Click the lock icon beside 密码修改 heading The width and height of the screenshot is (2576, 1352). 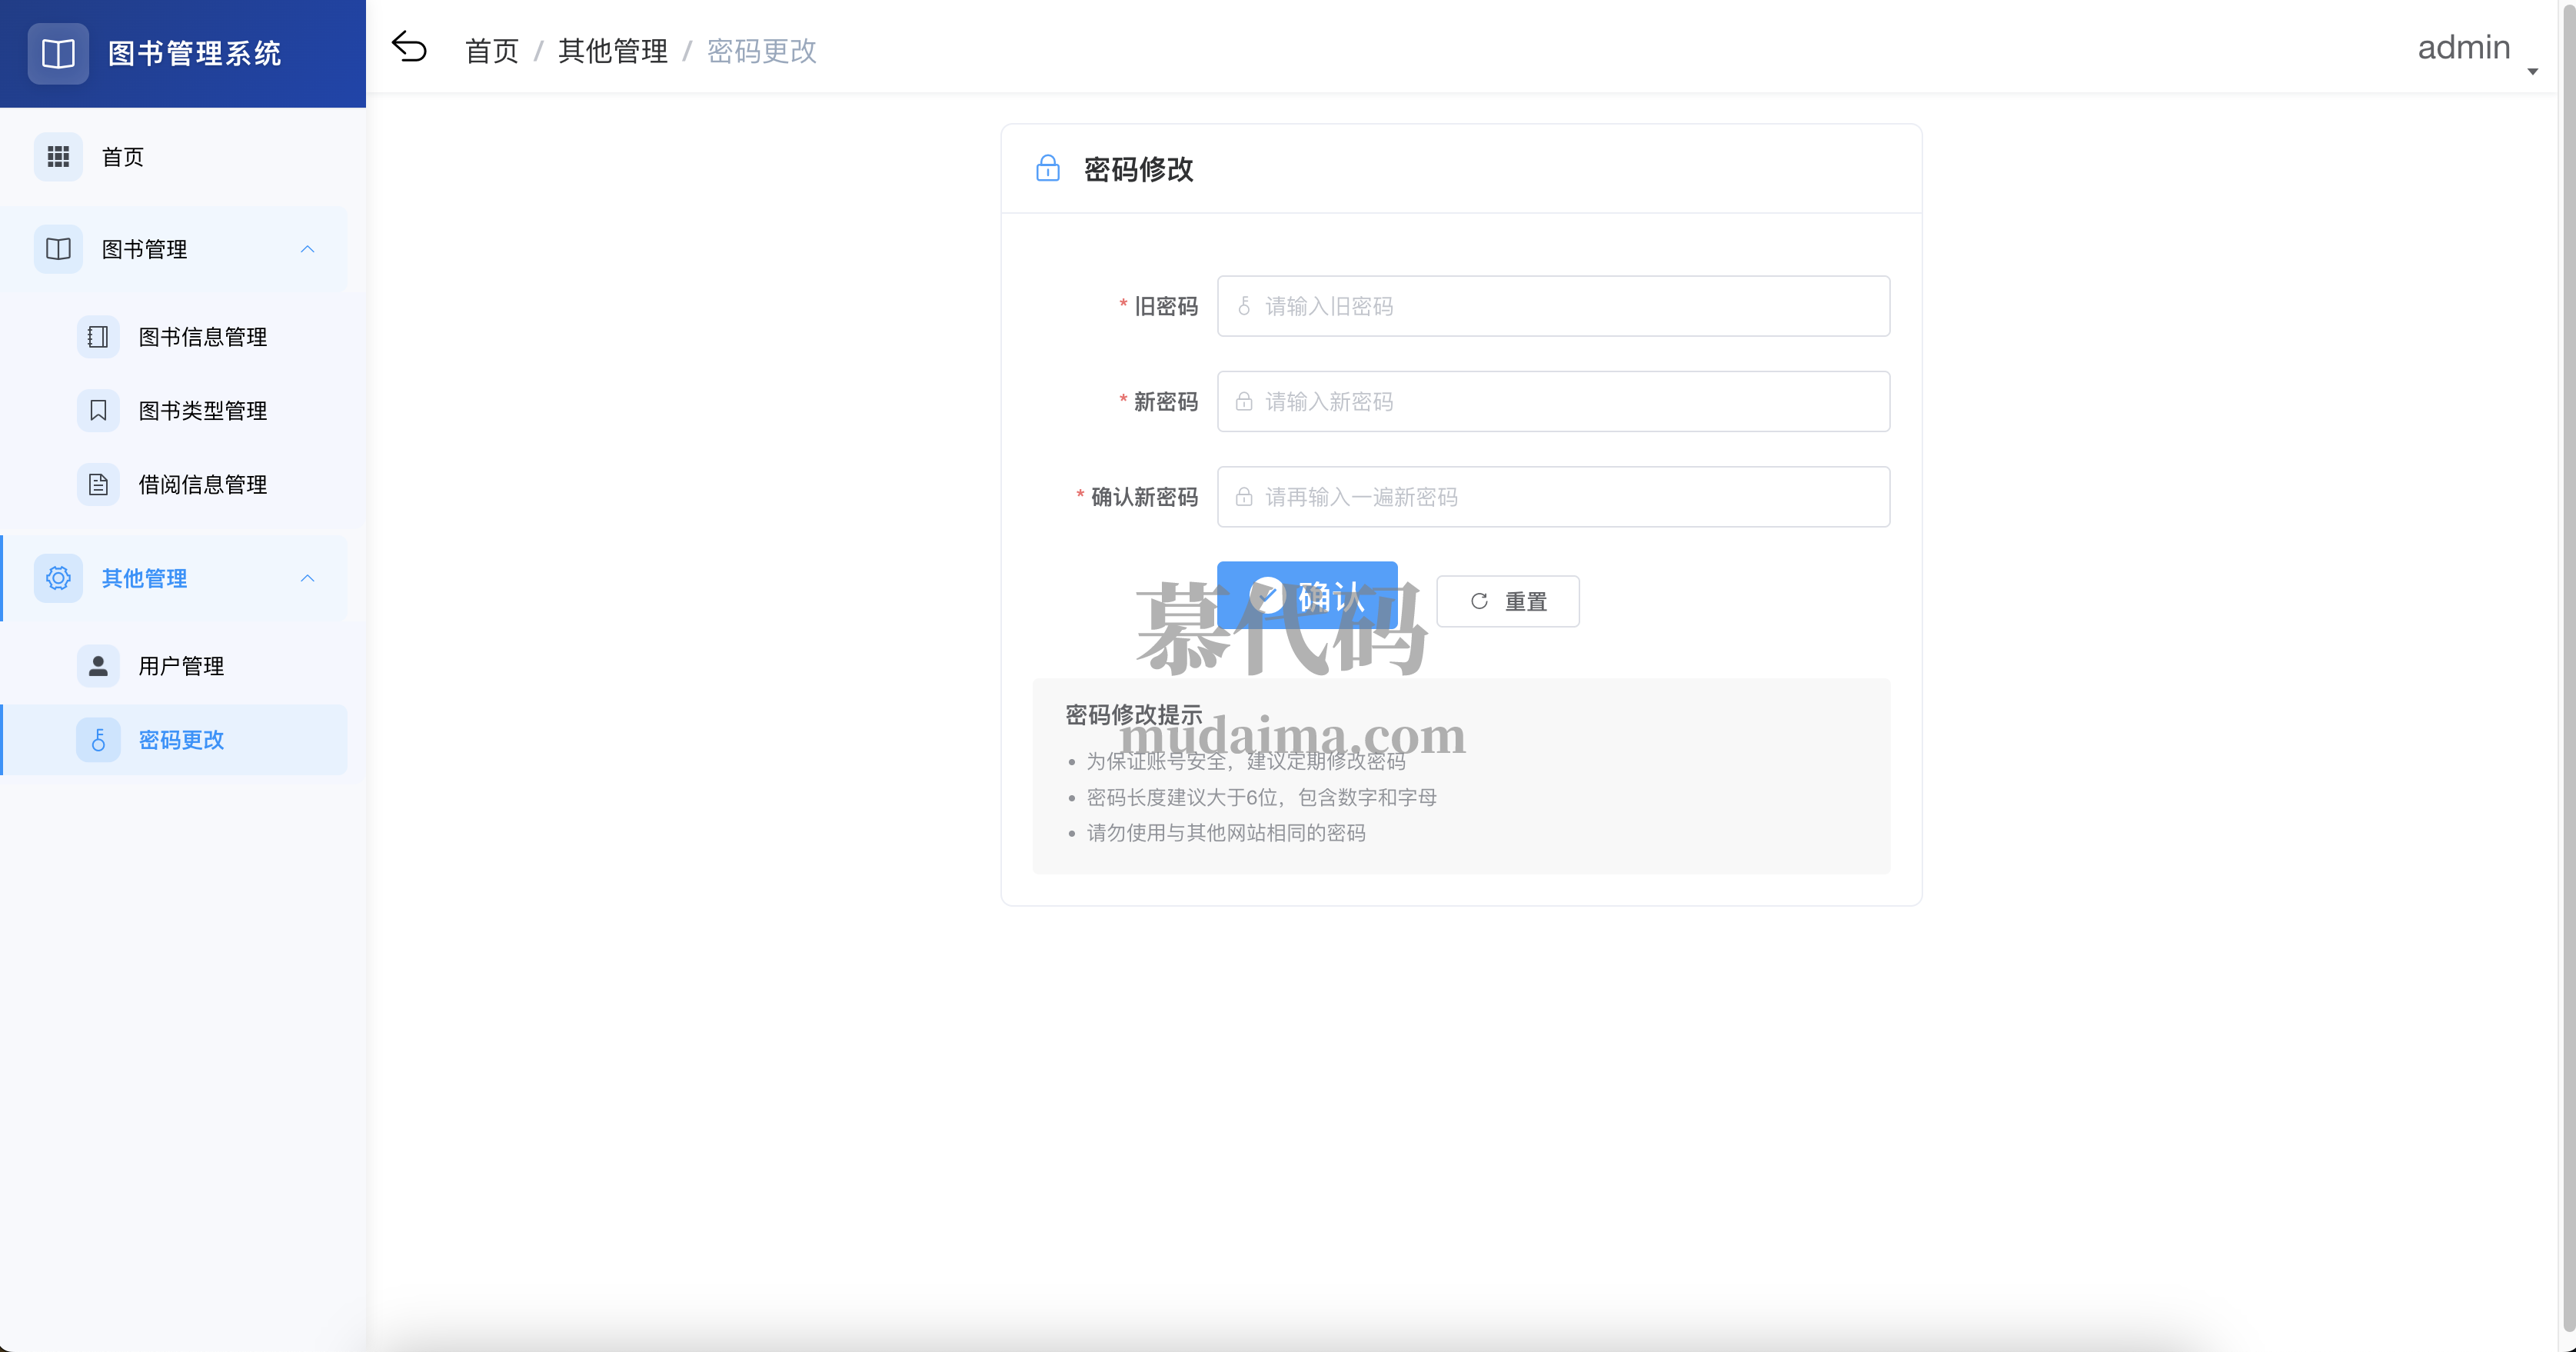point(1047,169)
